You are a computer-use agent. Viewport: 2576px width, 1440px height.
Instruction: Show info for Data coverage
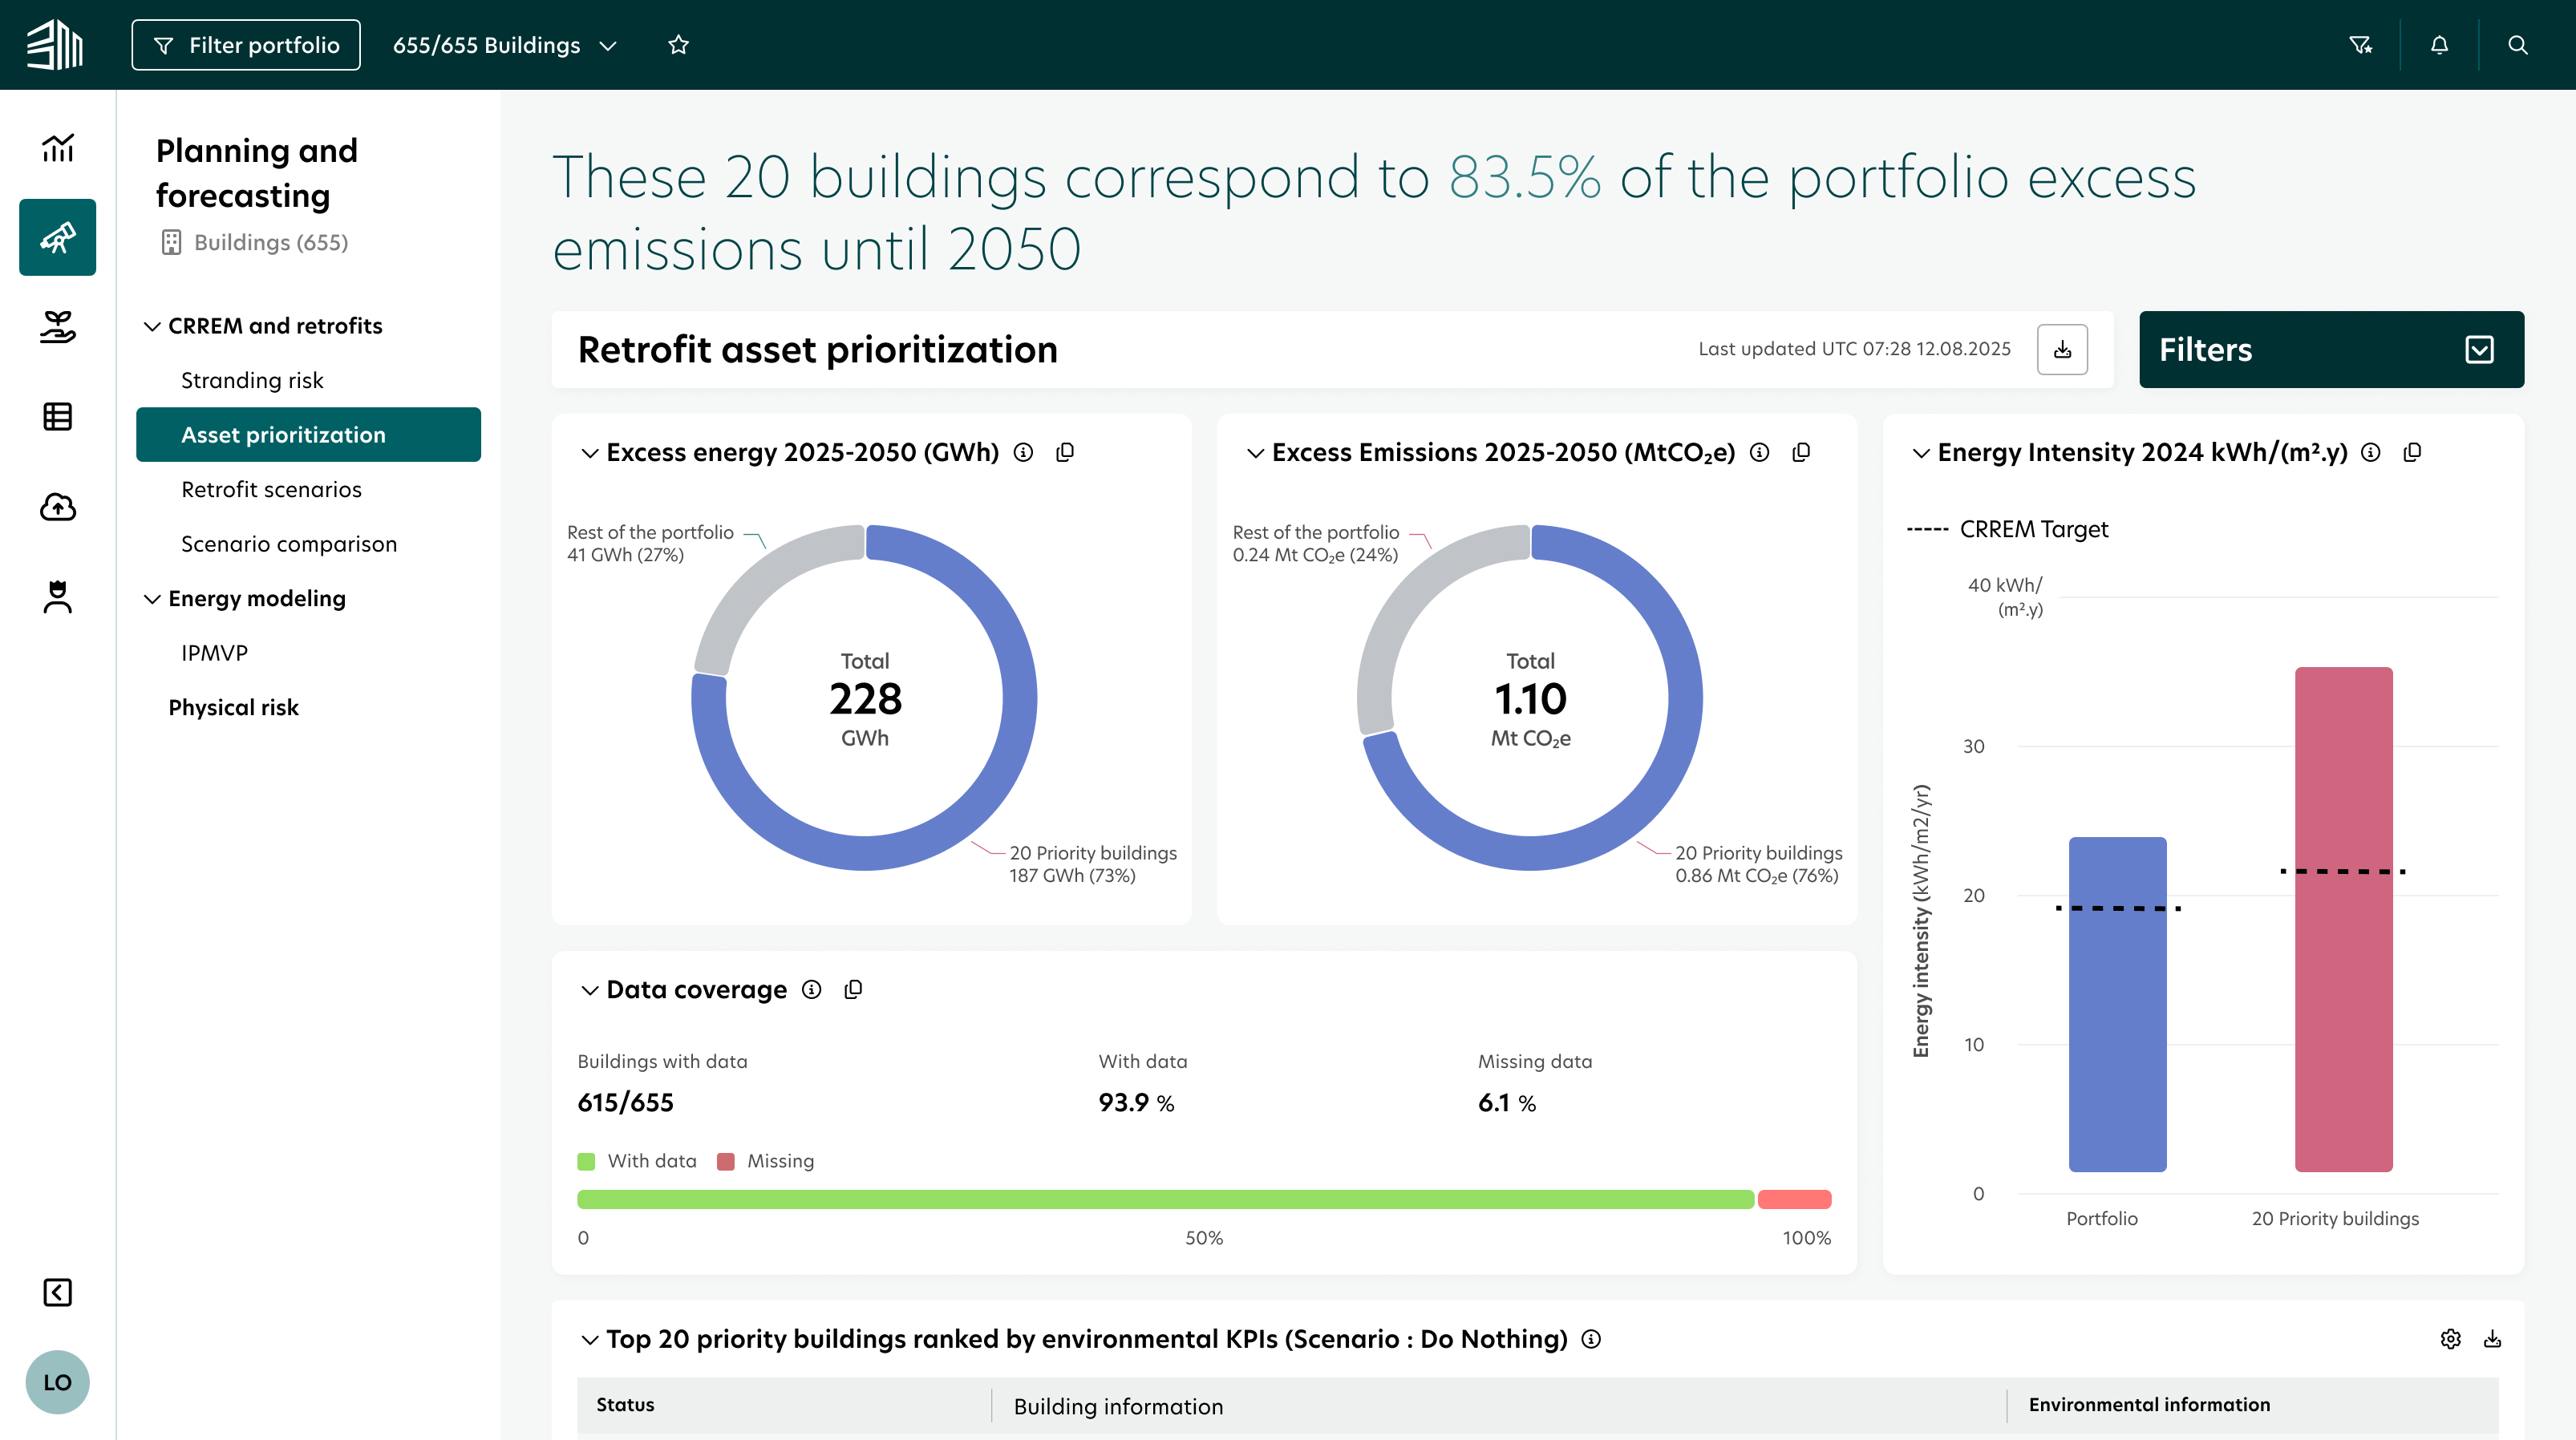(x=812, y=989)
